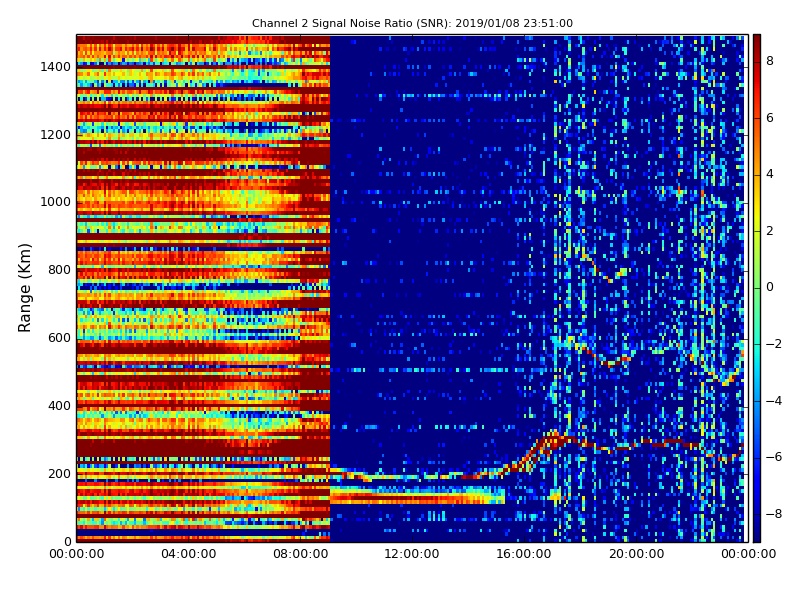Click the y-axis tick label '1400'
Screen dimensions: 800x600
[56, 67]
